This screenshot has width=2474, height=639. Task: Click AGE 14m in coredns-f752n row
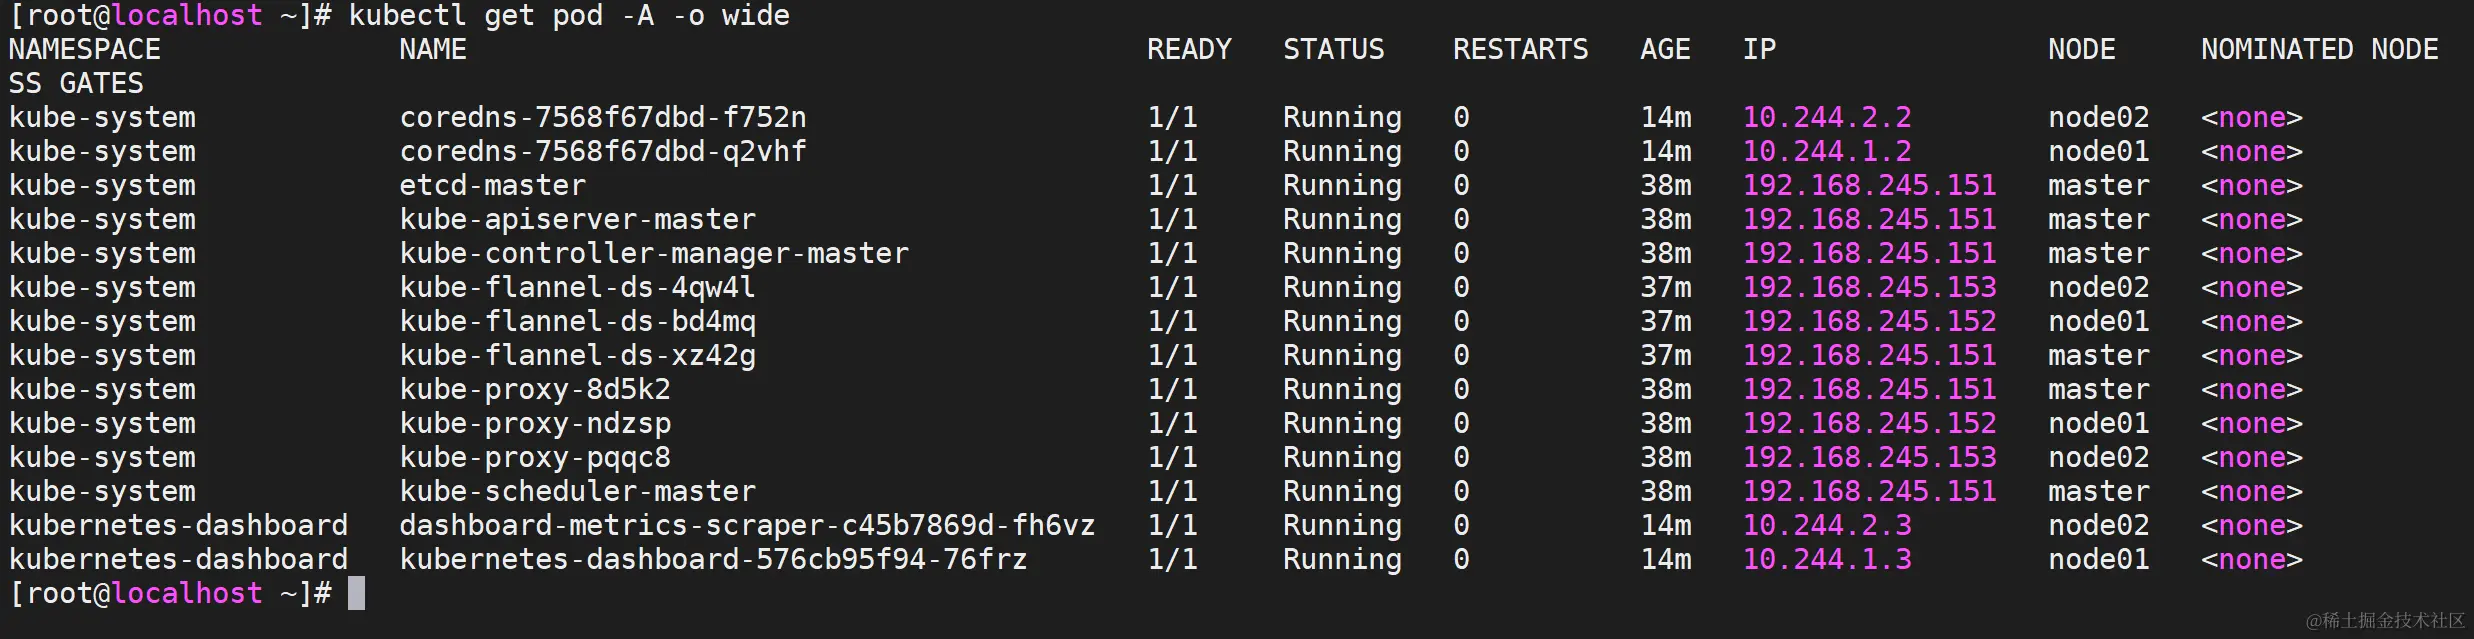1666,117
